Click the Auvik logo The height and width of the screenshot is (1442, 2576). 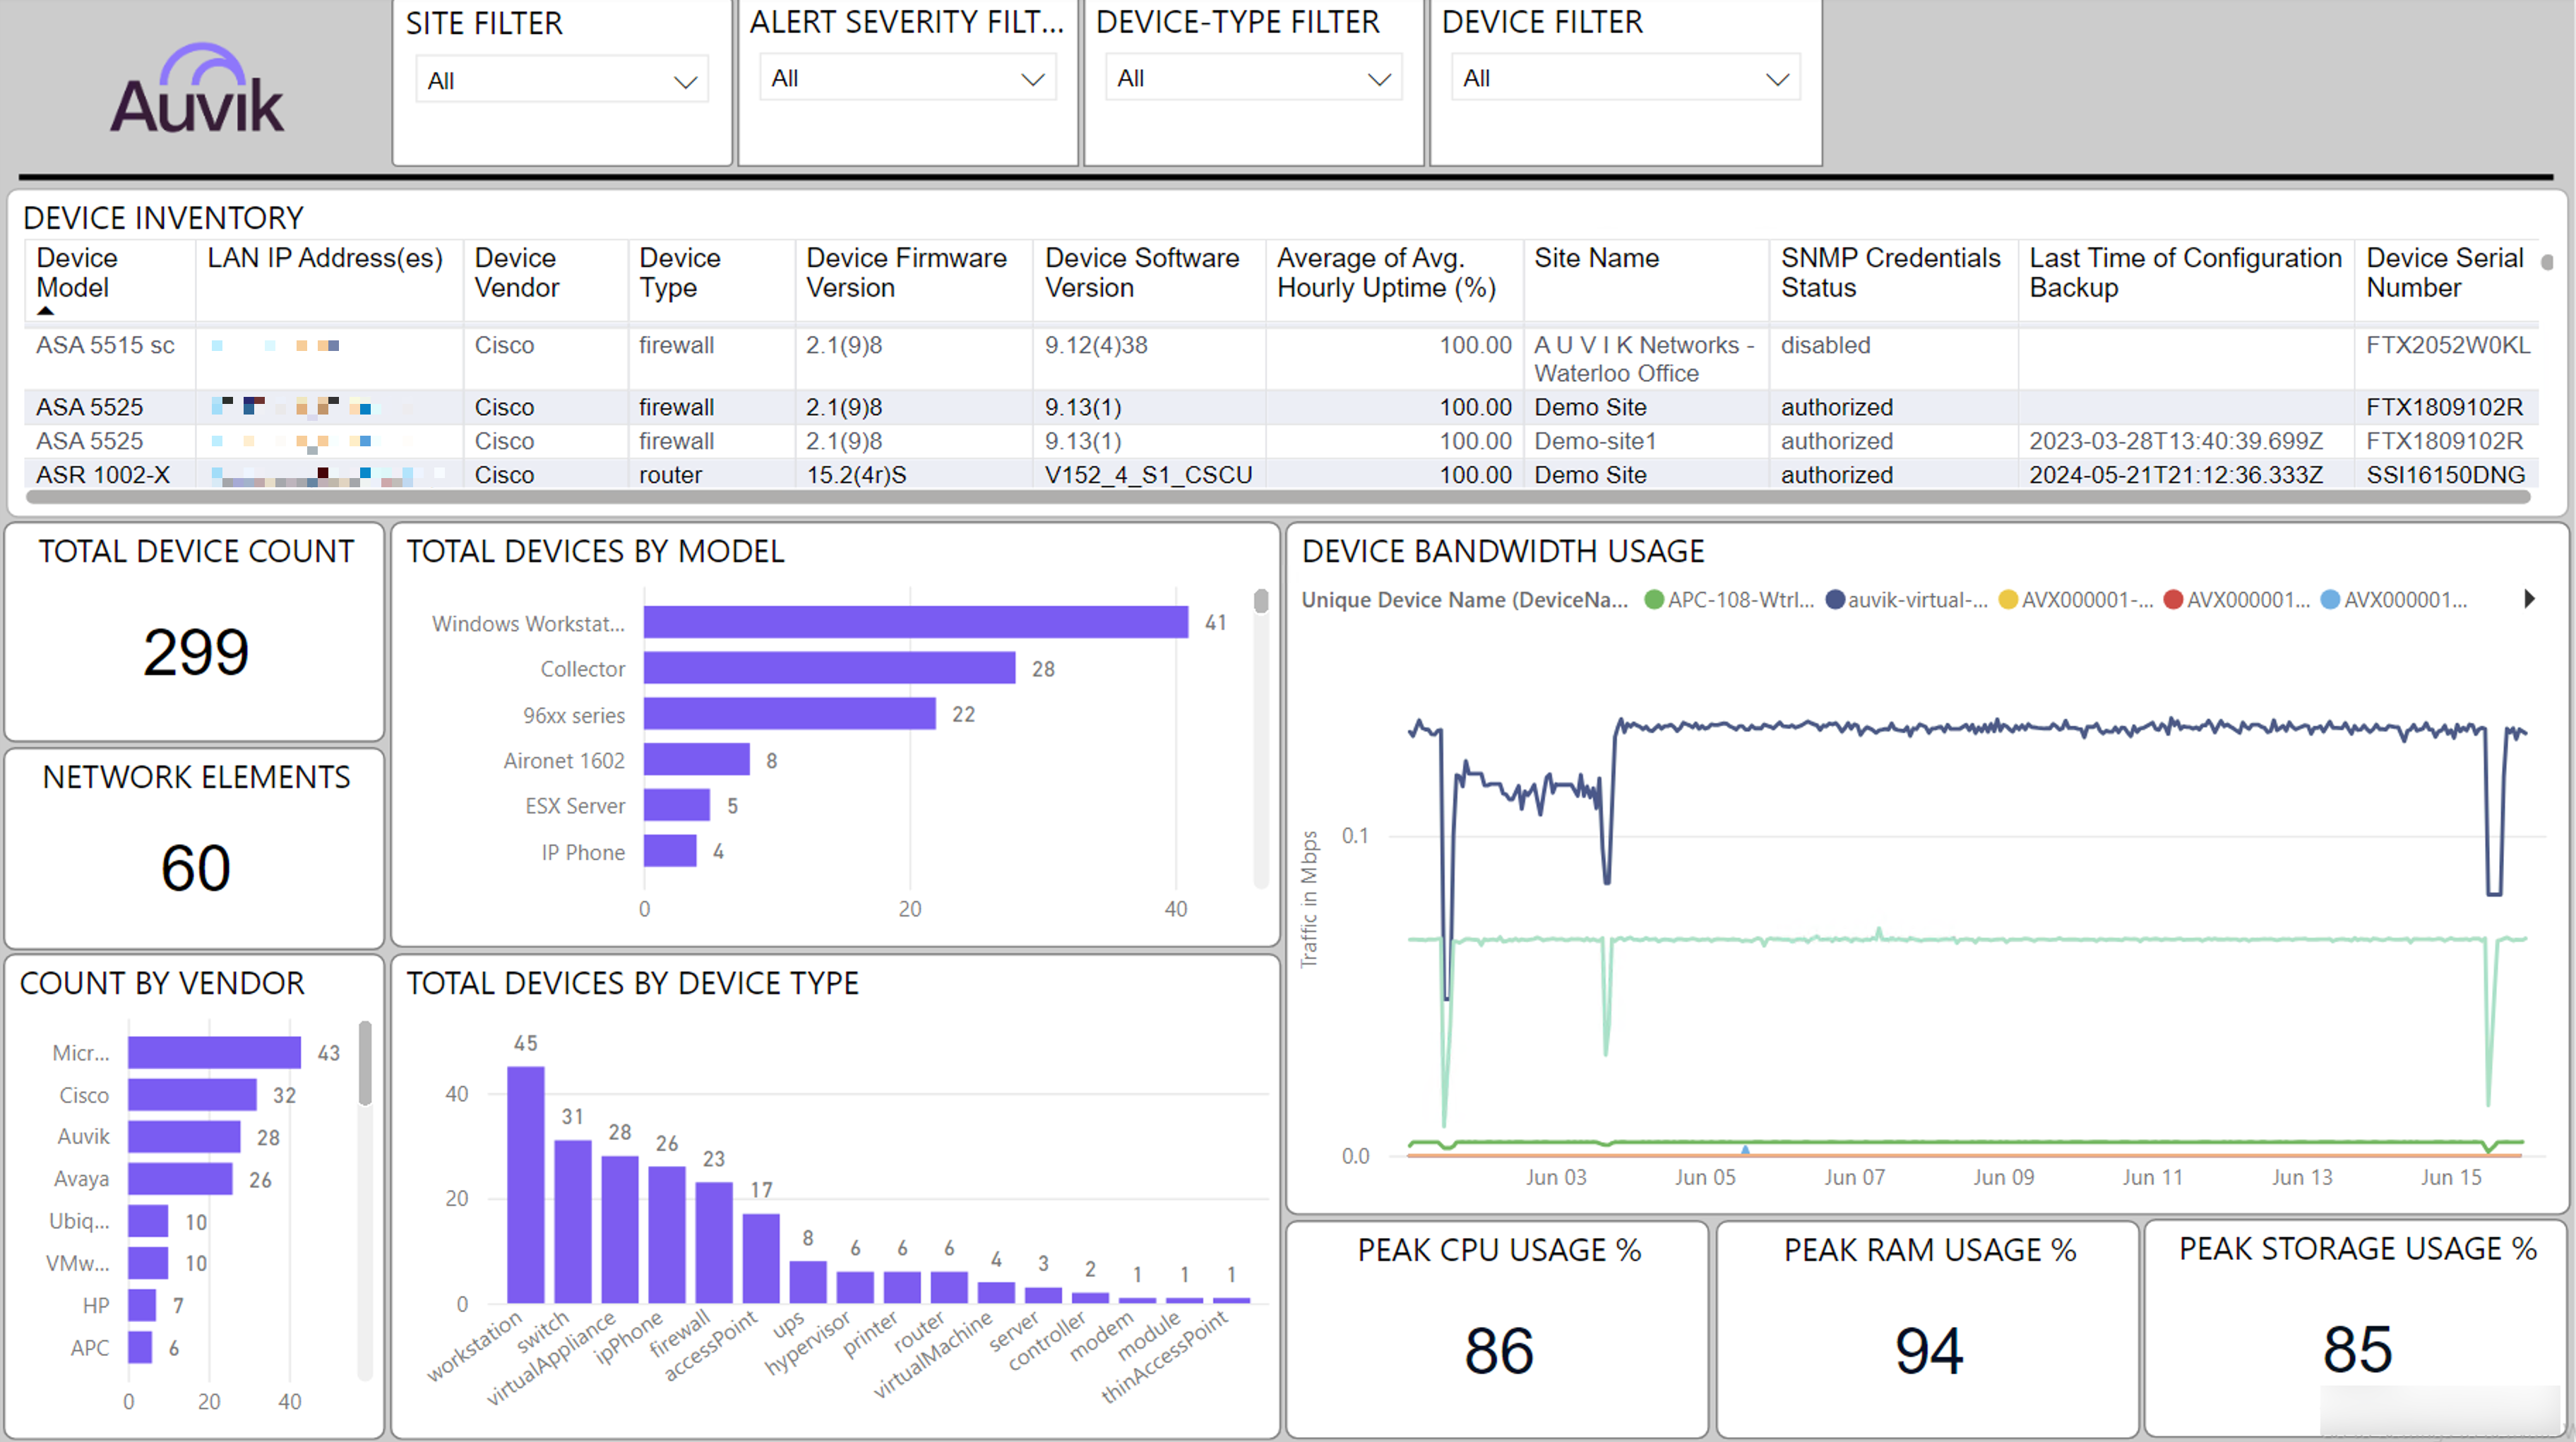tap(197, 89)
